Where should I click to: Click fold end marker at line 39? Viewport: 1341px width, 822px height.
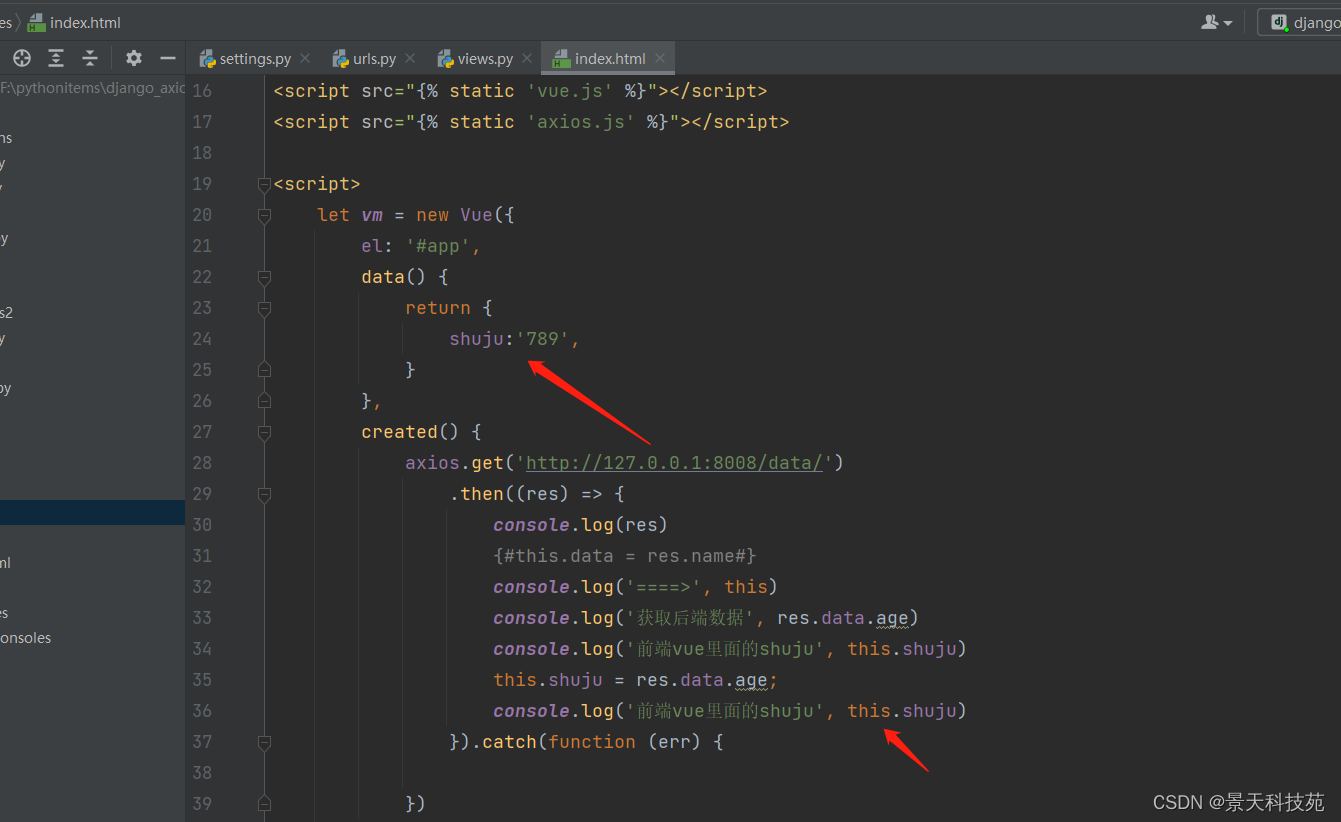[x=264, y=804]
